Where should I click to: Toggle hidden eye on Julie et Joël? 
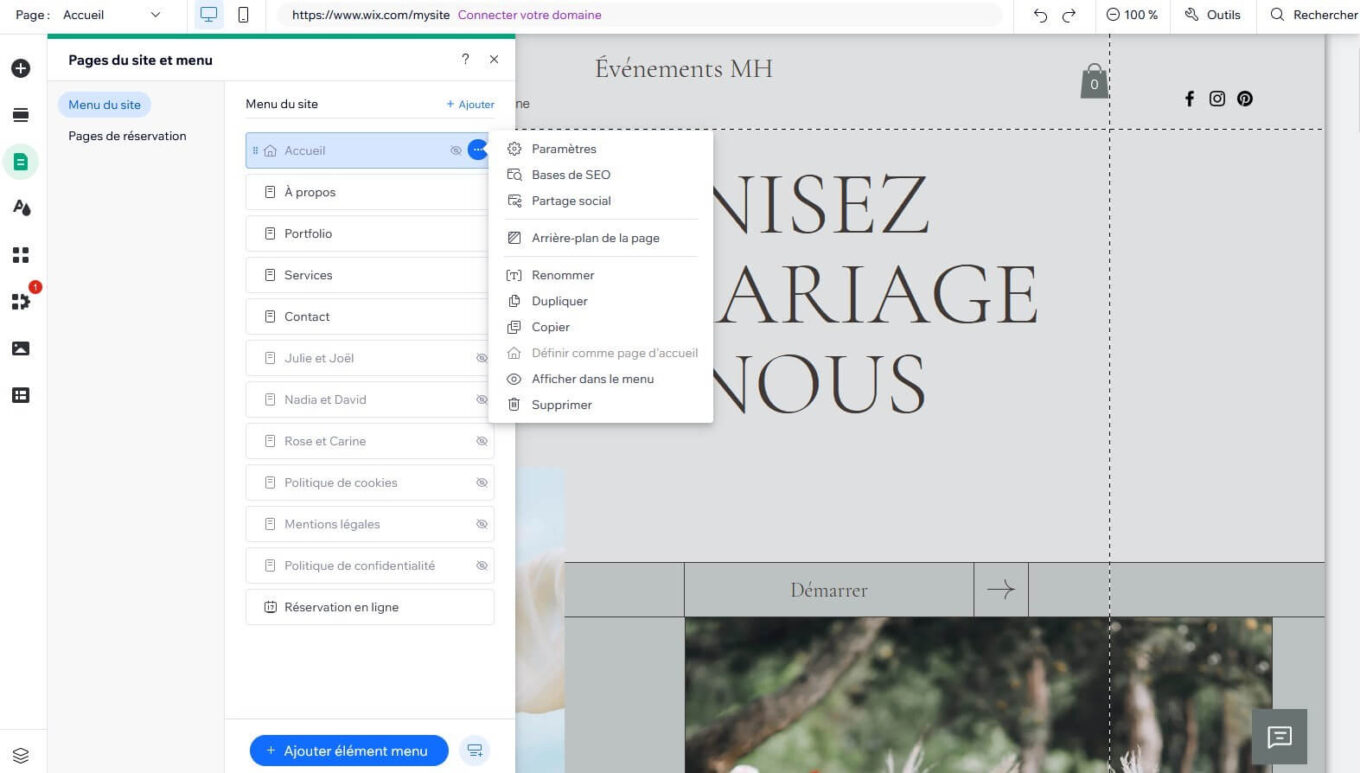(482, 358)
